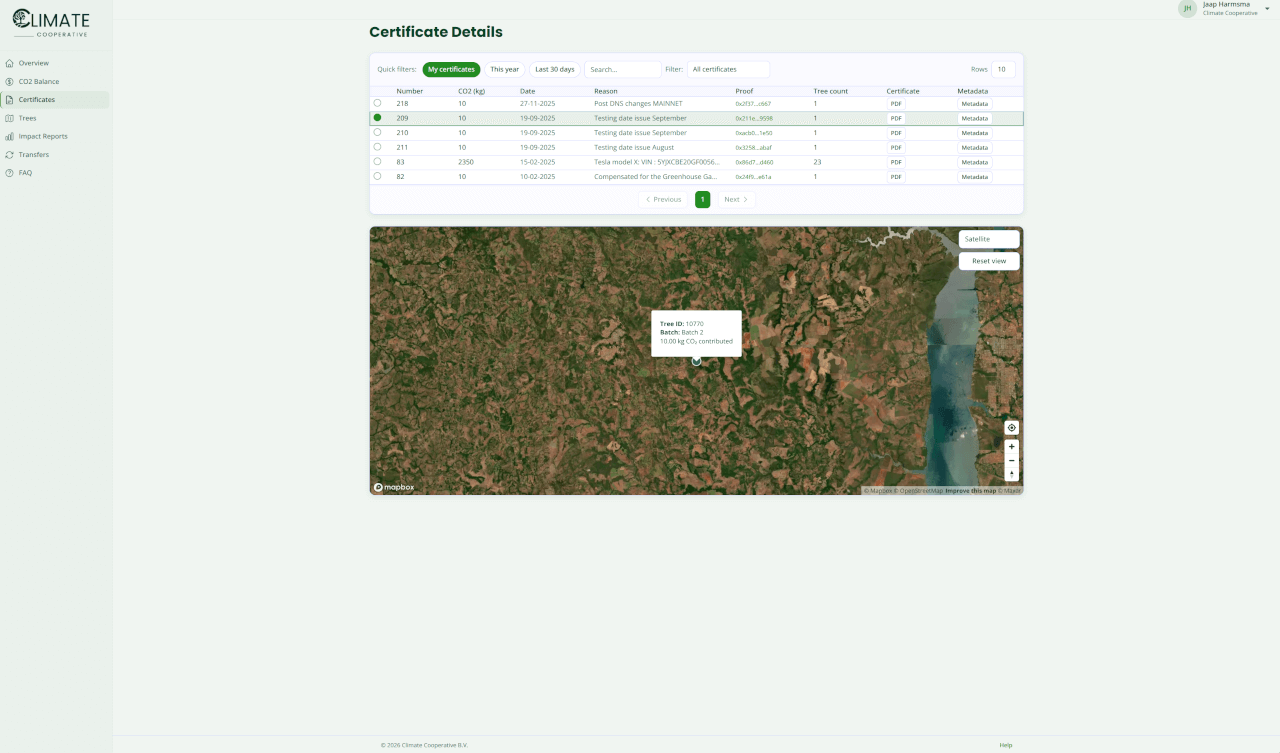Select radio button for certificate 211
1280x753 pixels.
[377, 147]
